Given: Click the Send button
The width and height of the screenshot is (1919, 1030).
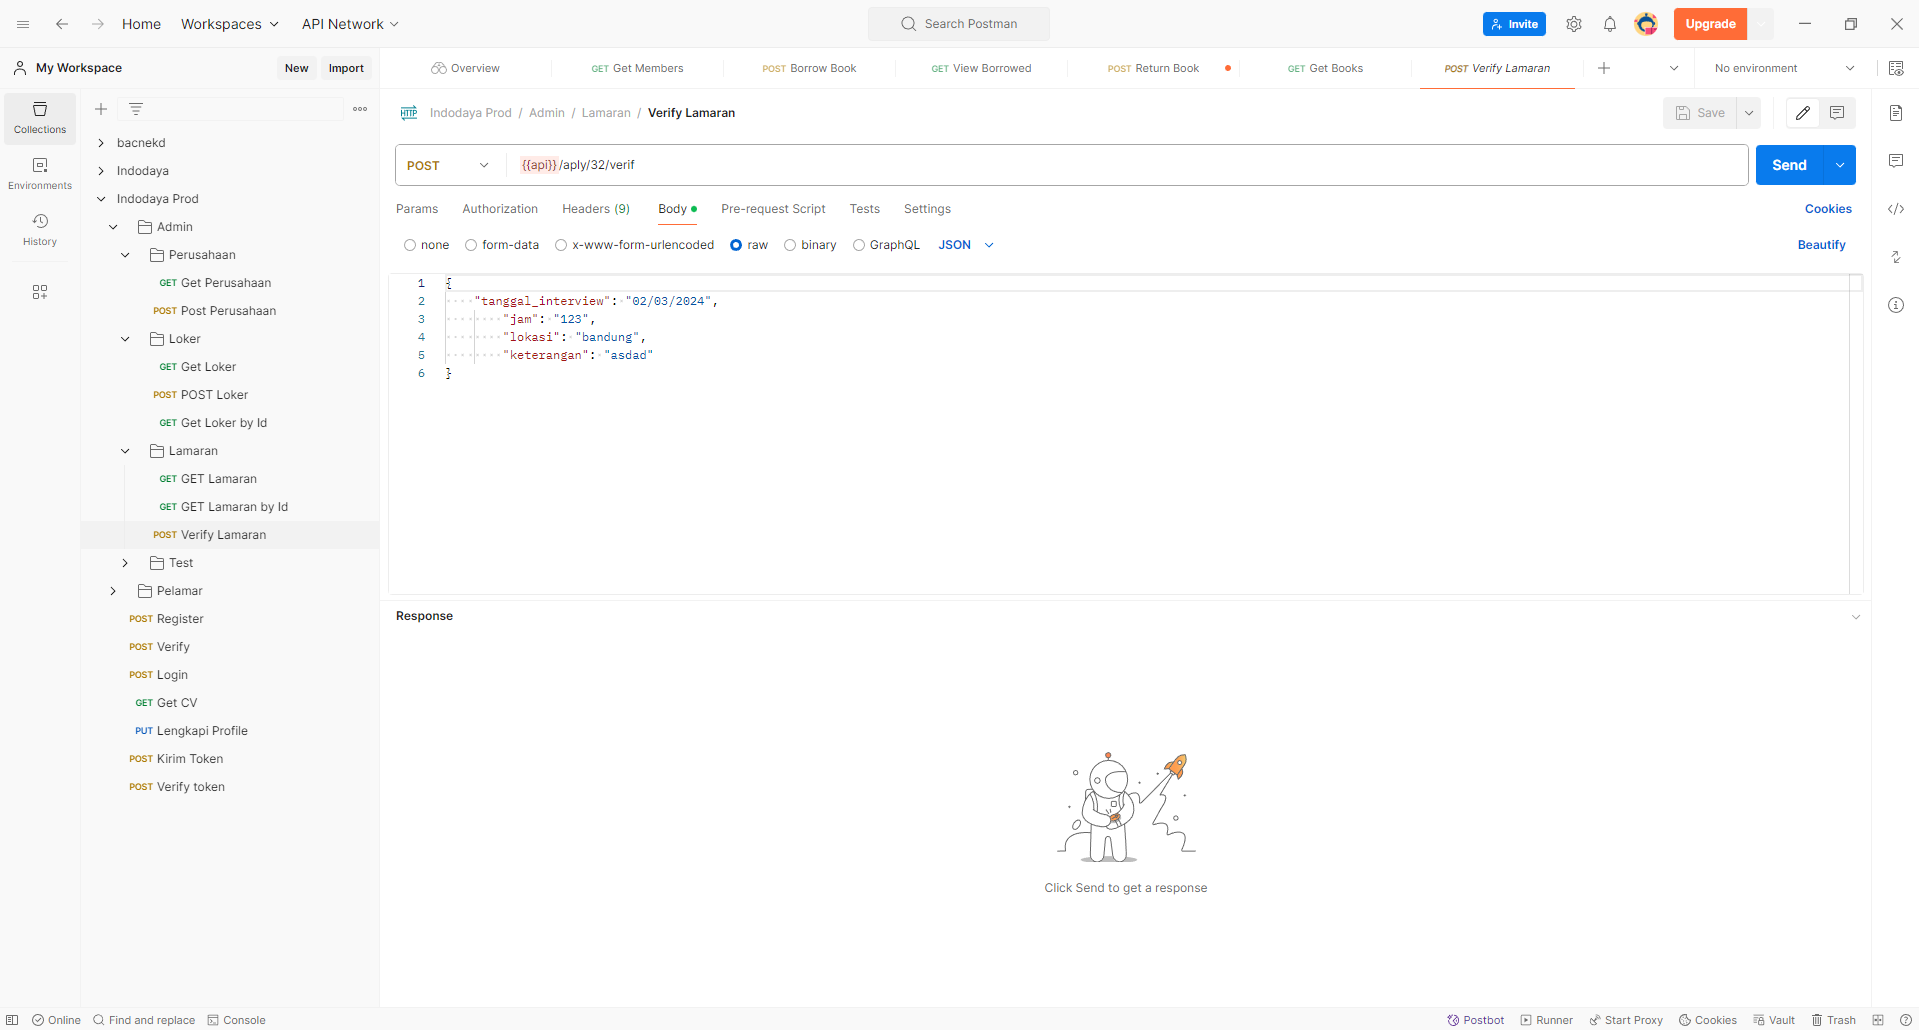Looking at the screenshot, I should tap(1790, 165).
